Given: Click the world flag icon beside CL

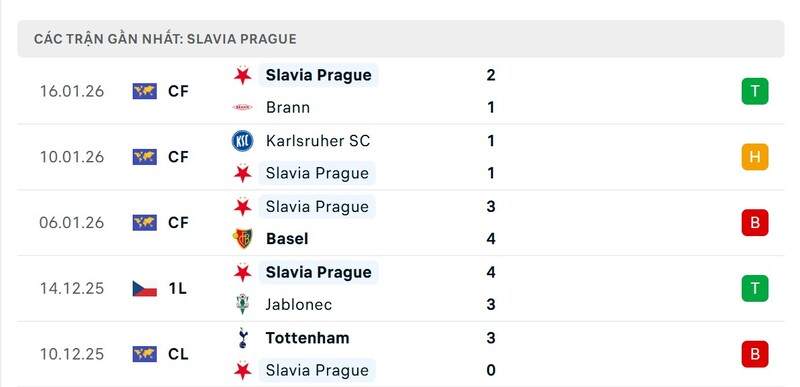Looking at the screenshot, I should [x=145, y=354].
